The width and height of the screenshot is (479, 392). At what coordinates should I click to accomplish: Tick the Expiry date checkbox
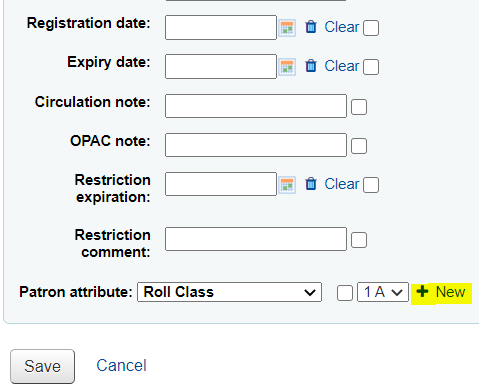click(371, 67)
